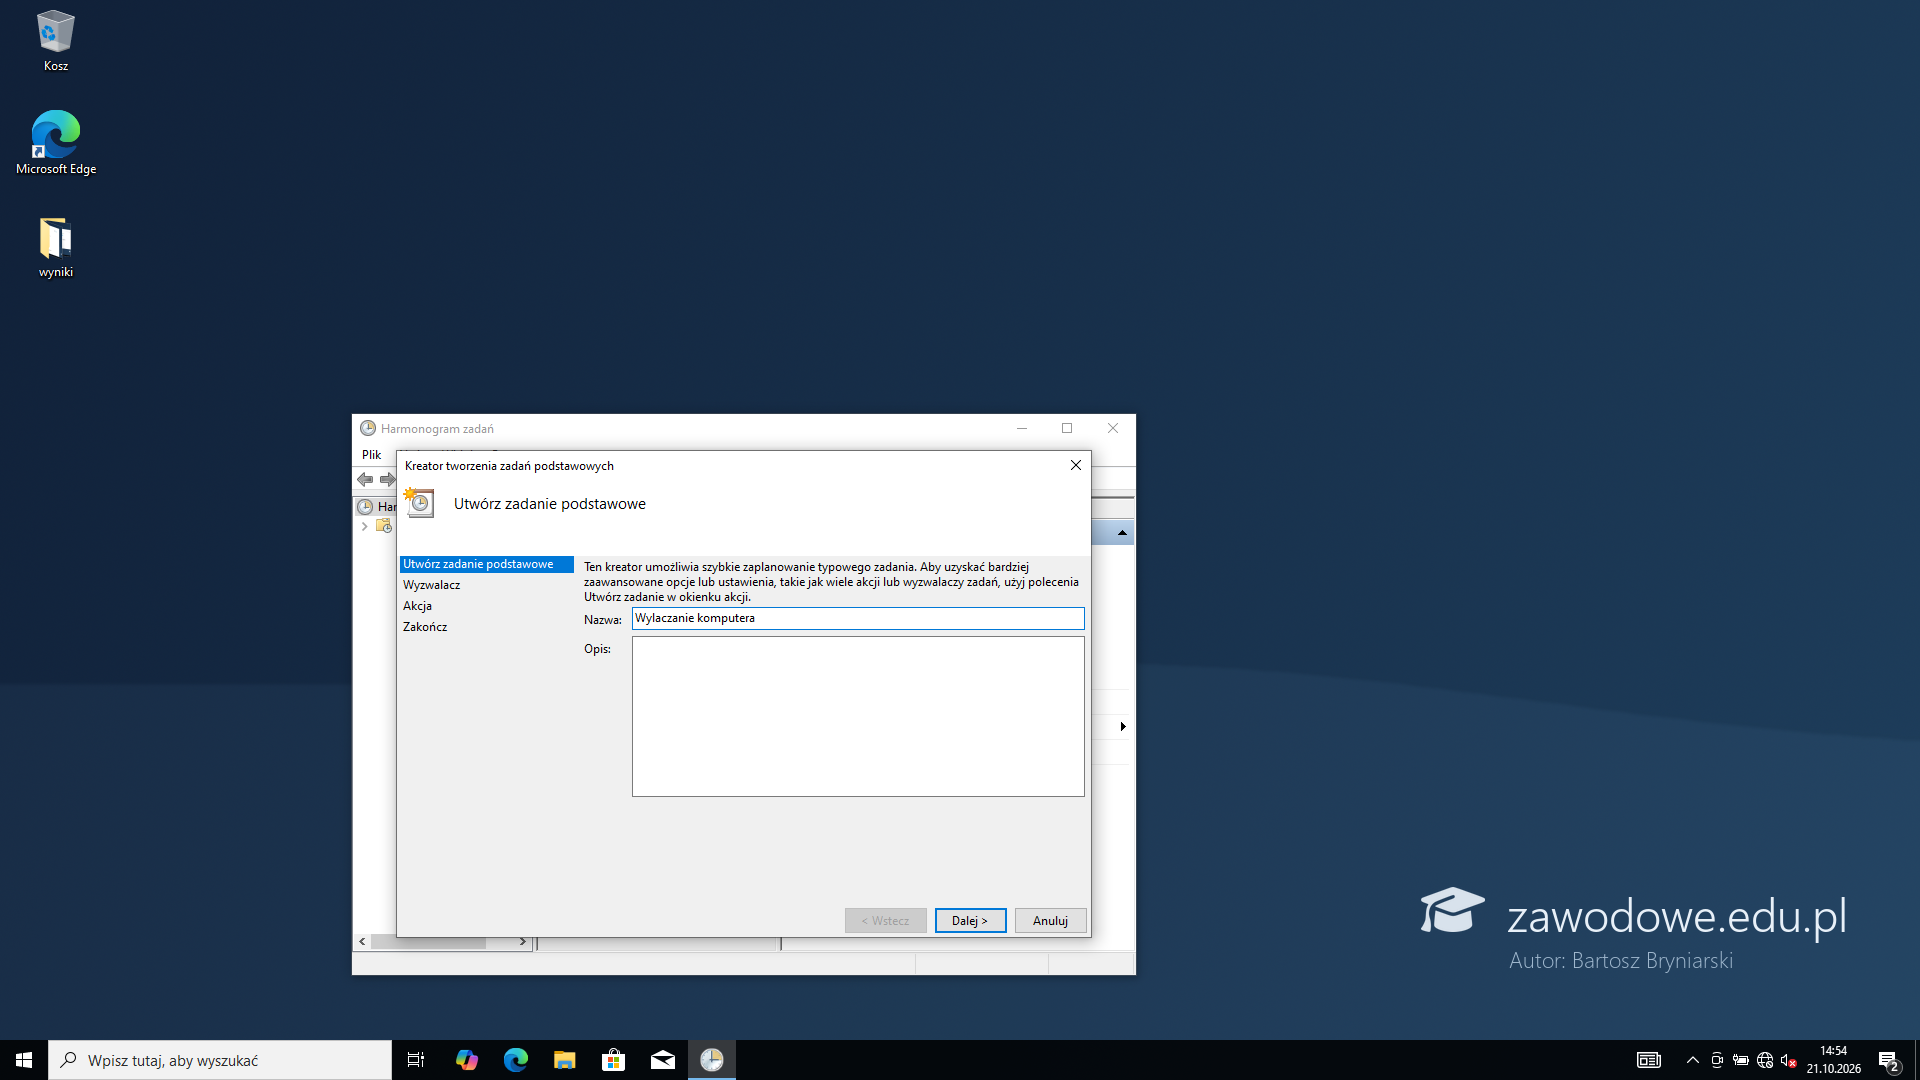Screen dimensions: 1920x1080
Task: Open the Mail app in taskbar
Action: click(663, 1060)
